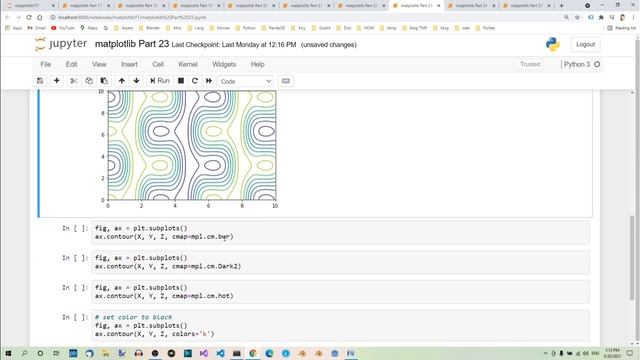640x360 pixels.
Task: Open the cell type Code dropdown
Action: [246, 81]
